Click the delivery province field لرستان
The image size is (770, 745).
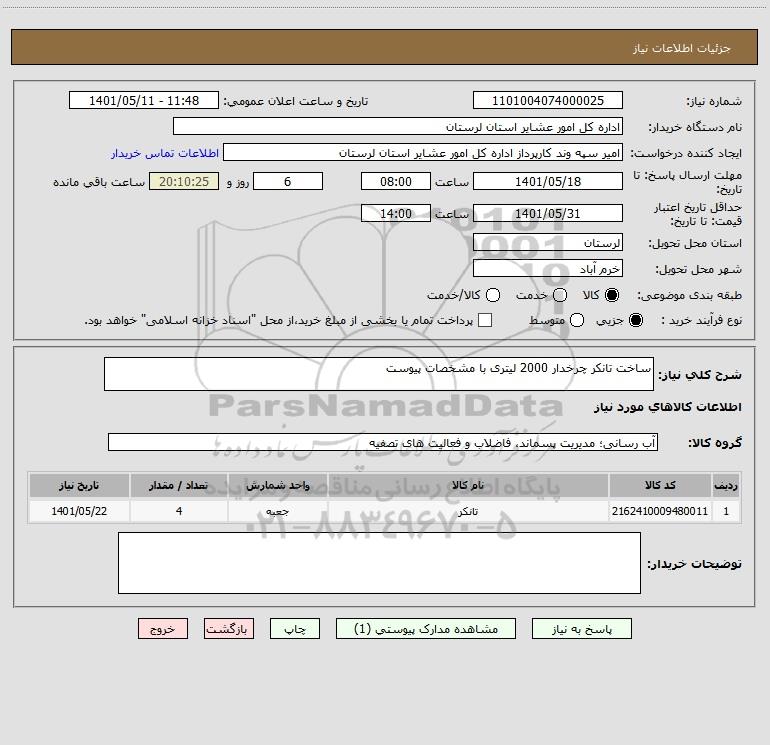click(x=548, y=243)
